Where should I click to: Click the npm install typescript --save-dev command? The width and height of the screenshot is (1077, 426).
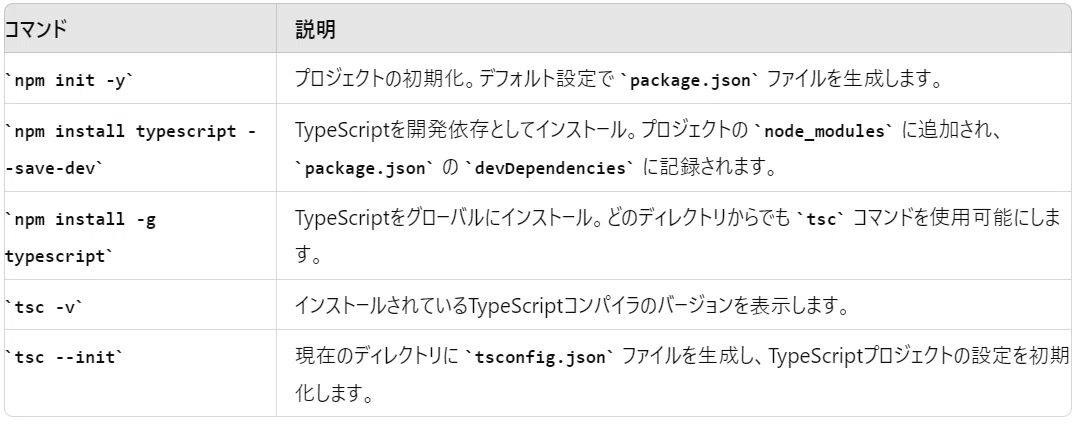click(x=131, y=150)
